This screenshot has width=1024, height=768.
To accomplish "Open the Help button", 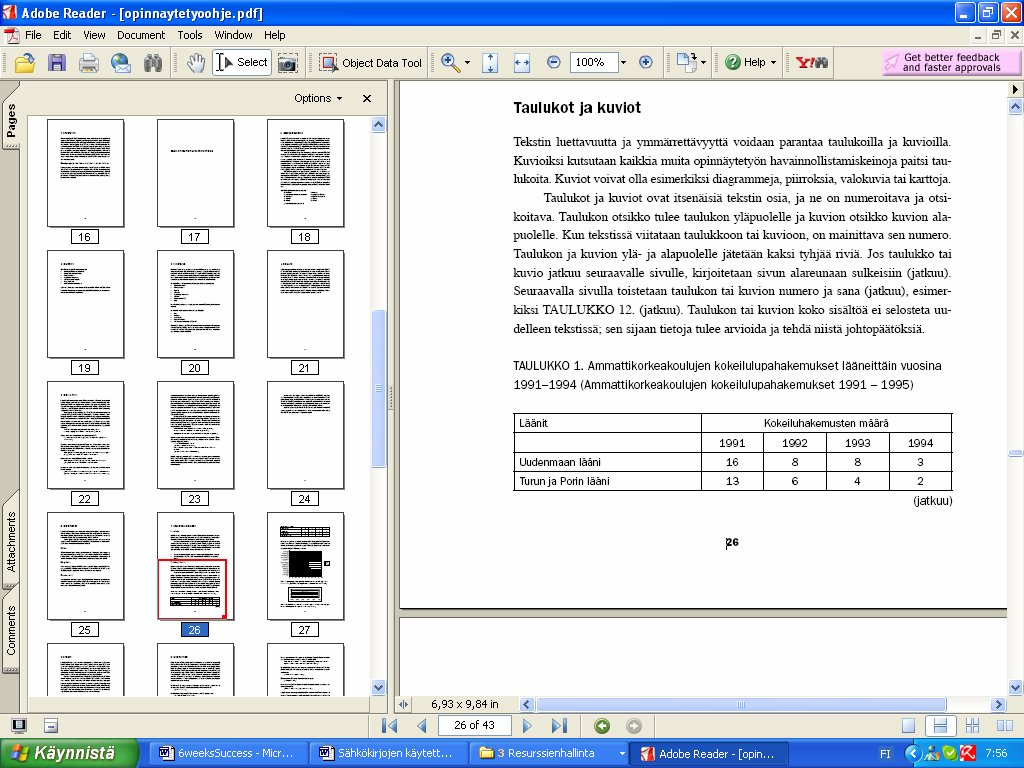I will [x=746, y=63].
